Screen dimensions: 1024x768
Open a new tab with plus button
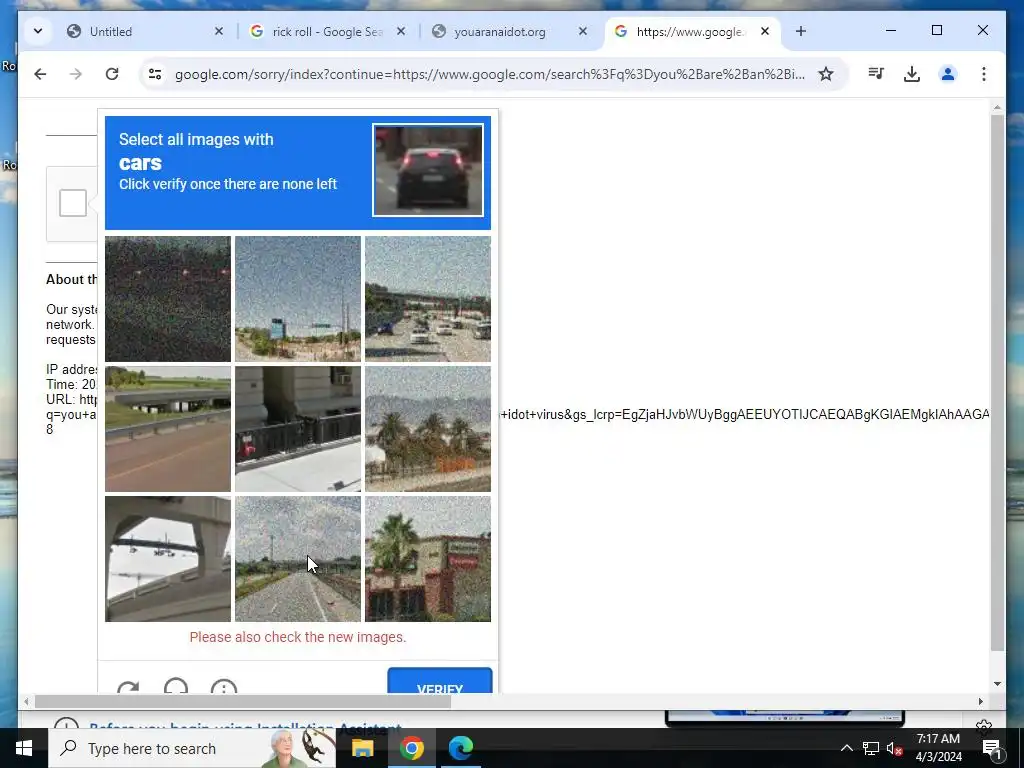801,31
